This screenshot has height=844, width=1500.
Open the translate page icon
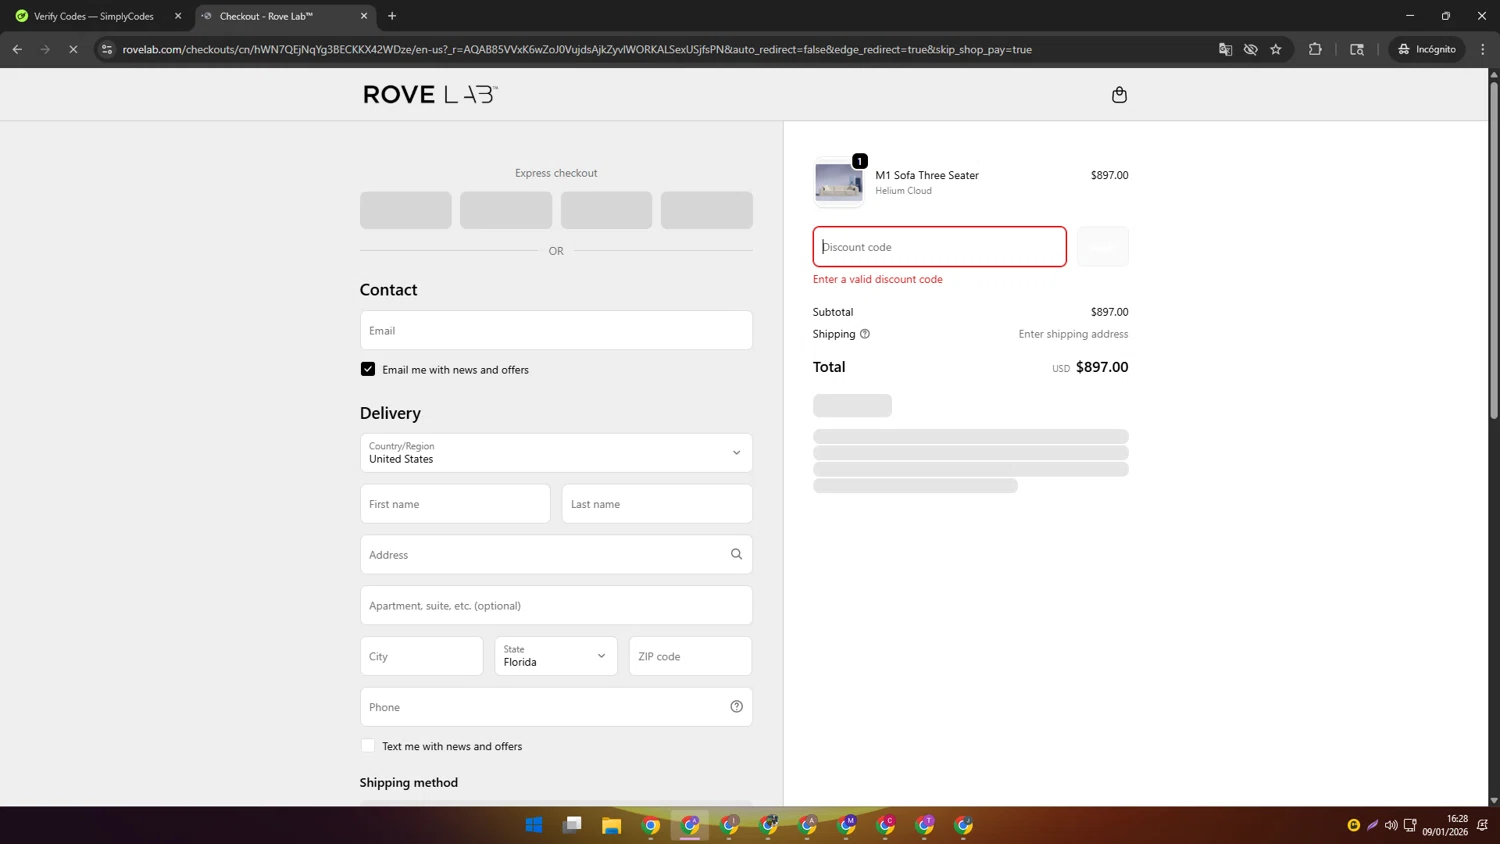pos(1225,49)
